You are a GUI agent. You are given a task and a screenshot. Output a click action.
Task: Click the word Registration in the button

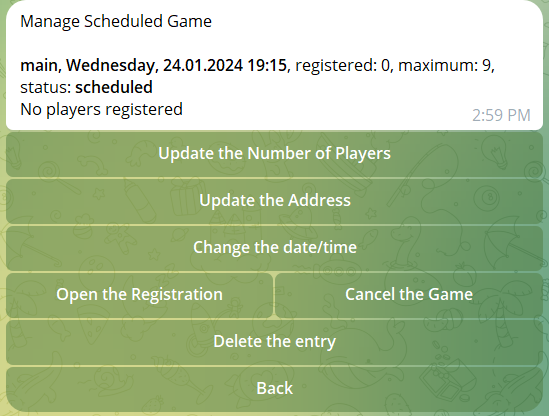tap(177, 294)
